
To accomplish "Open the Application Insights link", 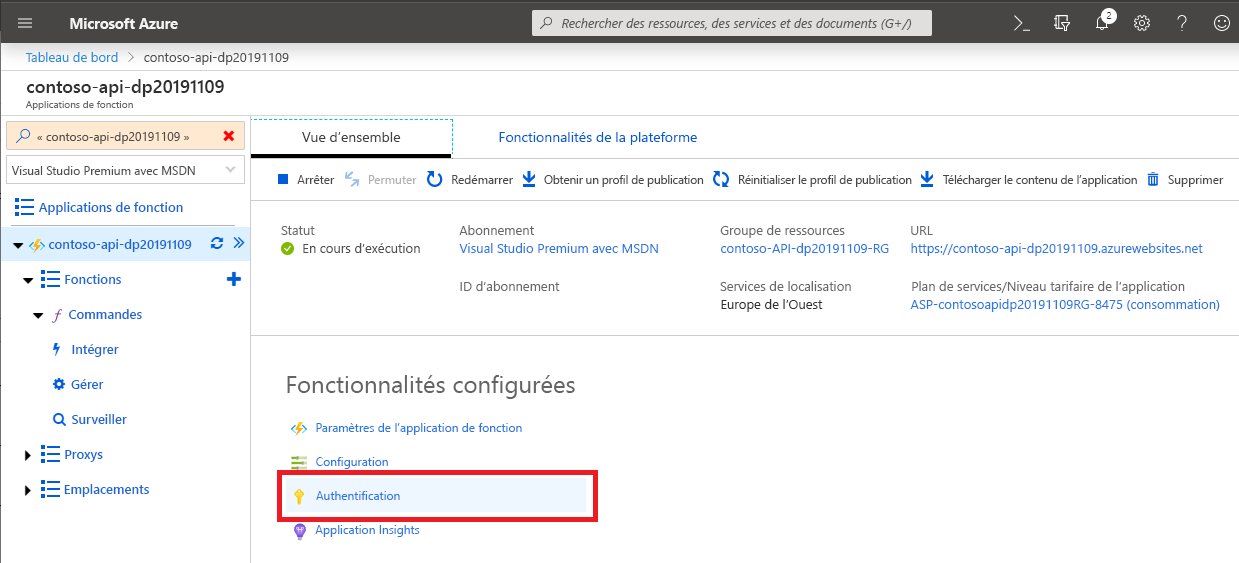I will 367,530.
